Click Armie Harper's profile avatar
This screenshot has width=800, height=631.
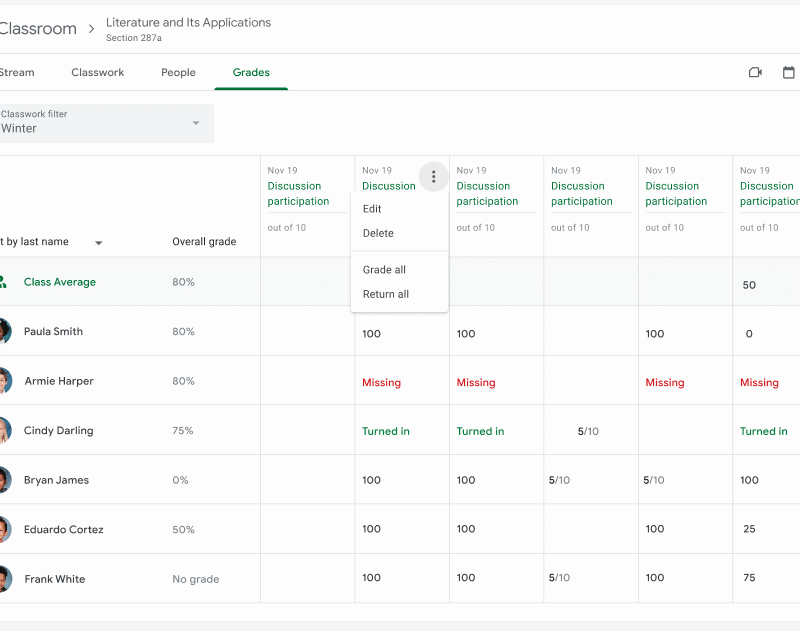coord(7,381)
